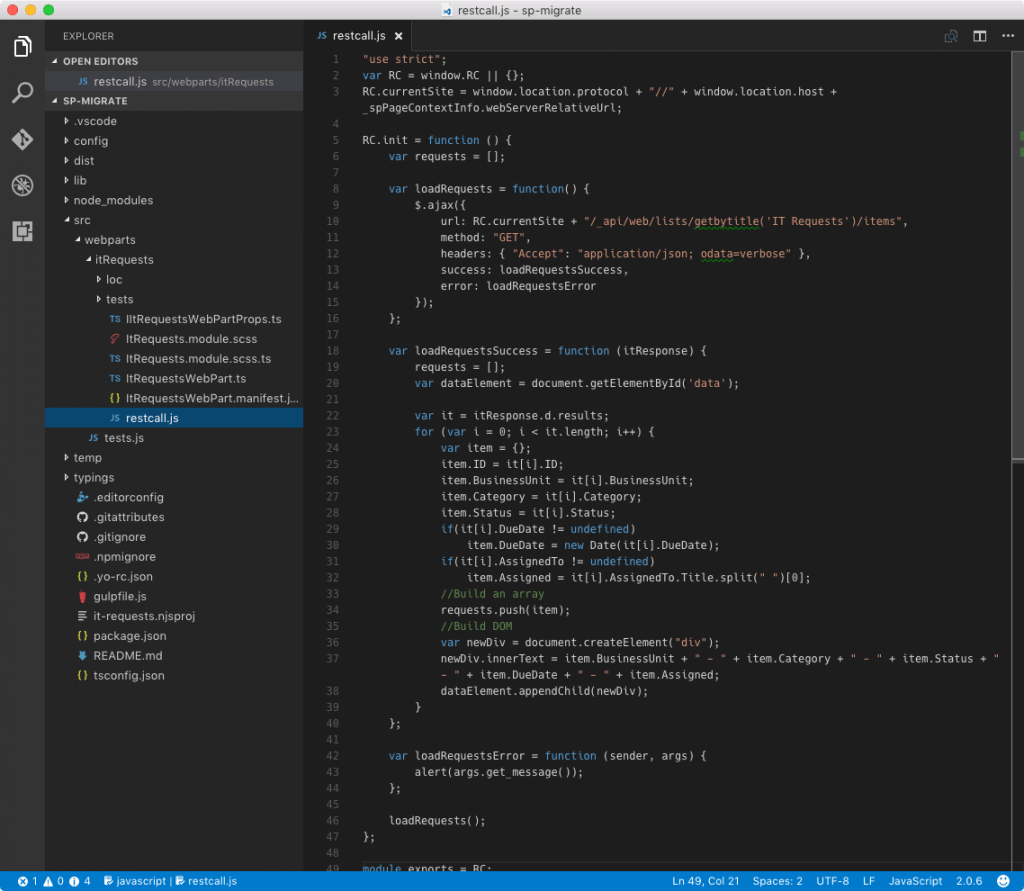Screen dimensions: 1024x891
Task: Select the Explorer icon in activity bar
Action: [22, 46]
